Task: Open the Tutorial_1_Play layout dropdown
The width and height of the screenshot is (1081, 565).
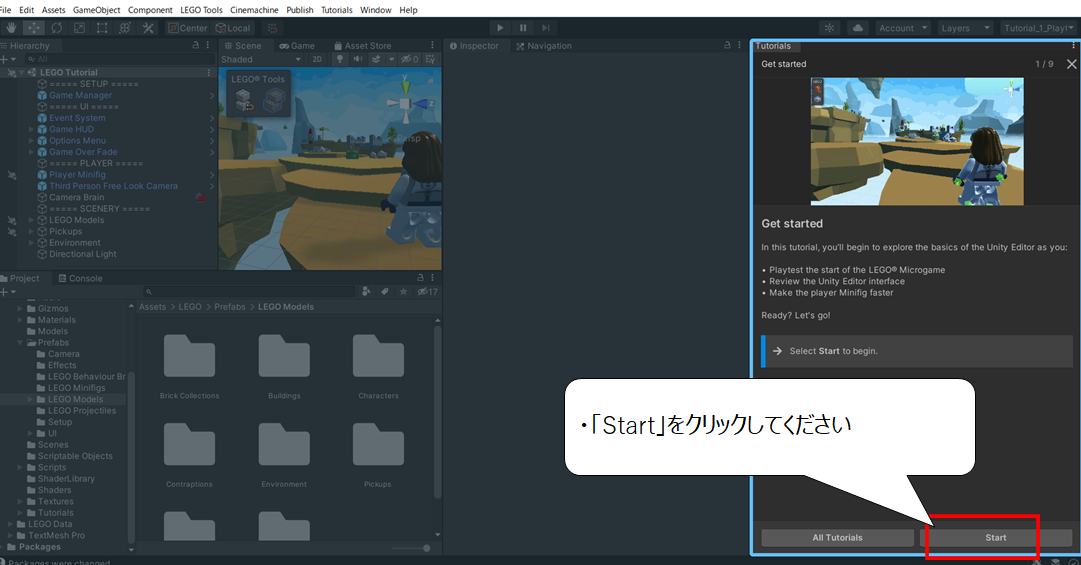Action: pyautogui.click(x=1038, y=28)
